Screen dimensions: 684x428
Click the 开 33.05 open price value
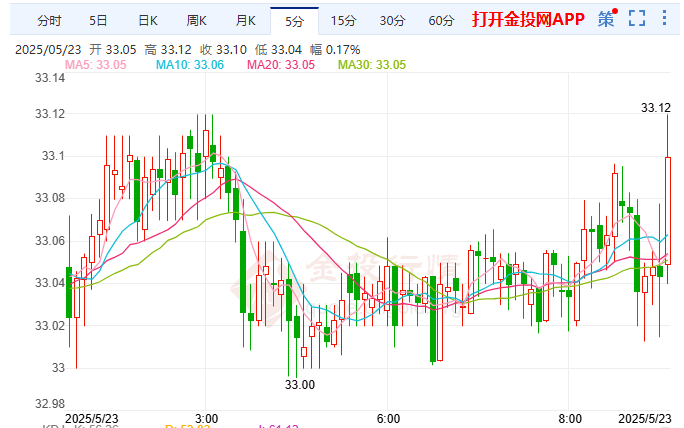tap(113, 50)
